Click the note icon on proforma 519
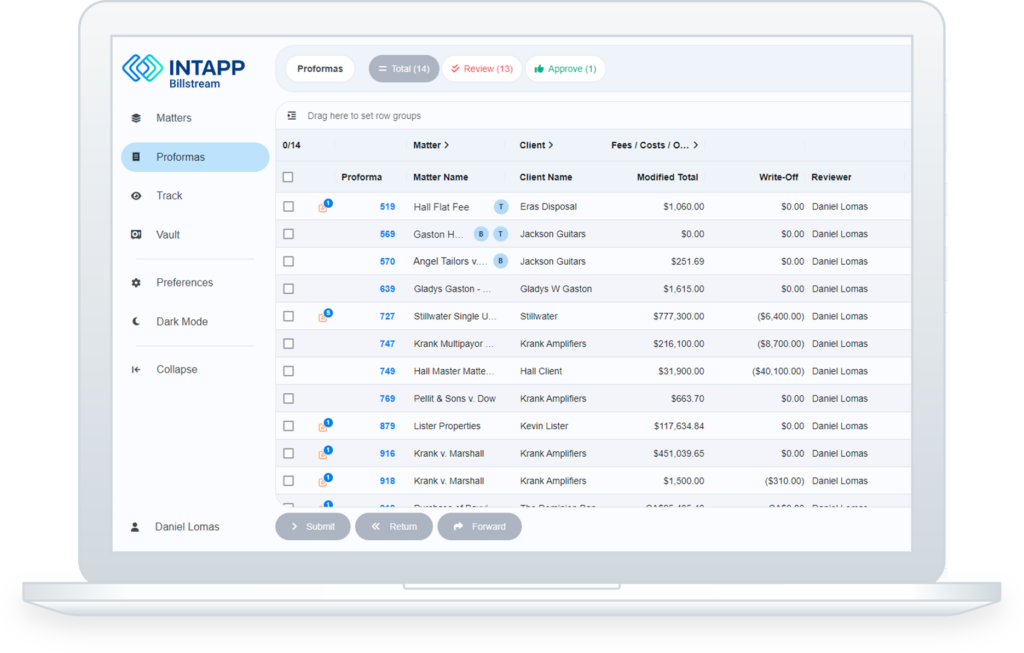1024x653 pixels. point(323,207)
